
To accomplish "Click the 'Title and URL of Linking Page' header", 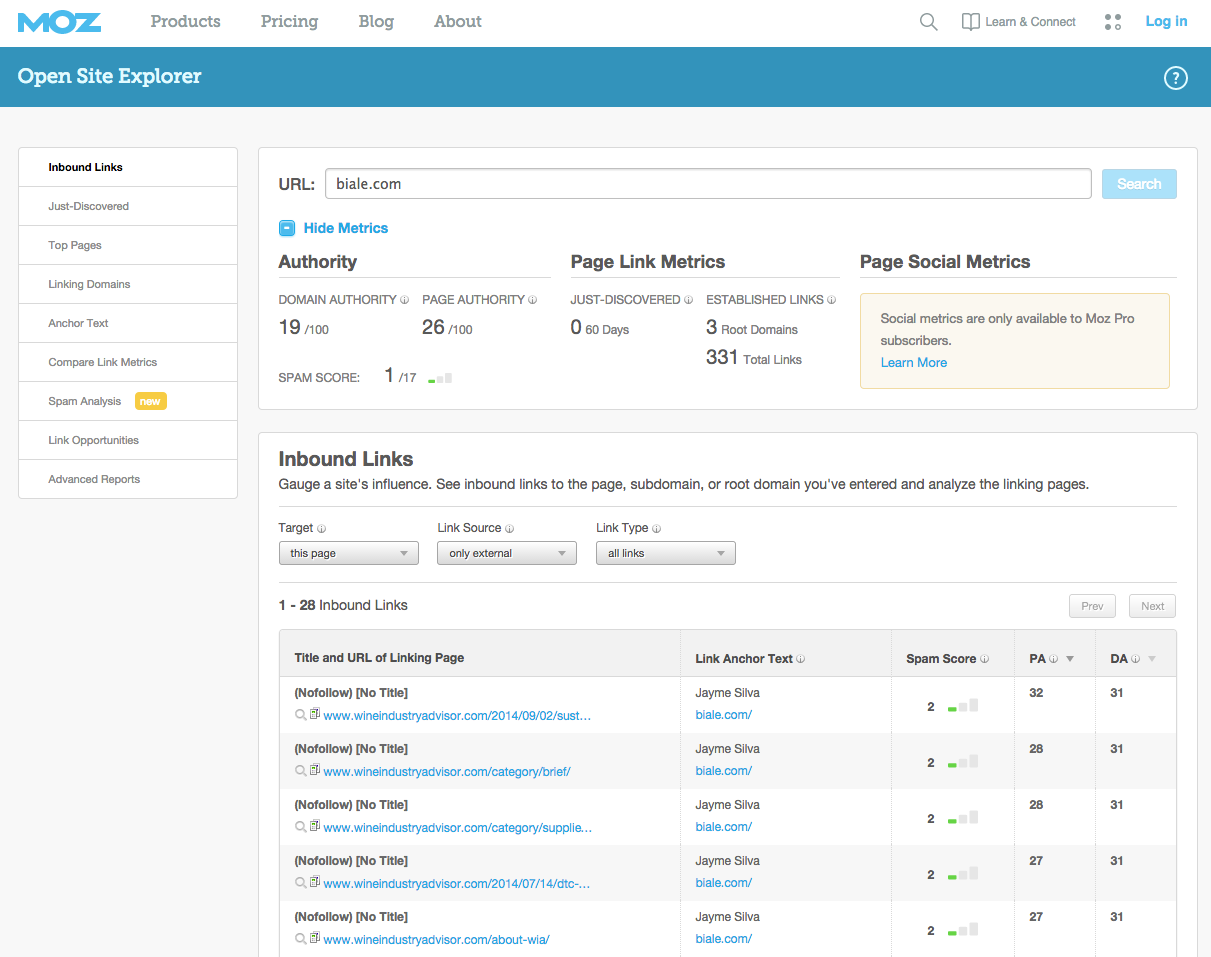I will [x=379, y=658].
